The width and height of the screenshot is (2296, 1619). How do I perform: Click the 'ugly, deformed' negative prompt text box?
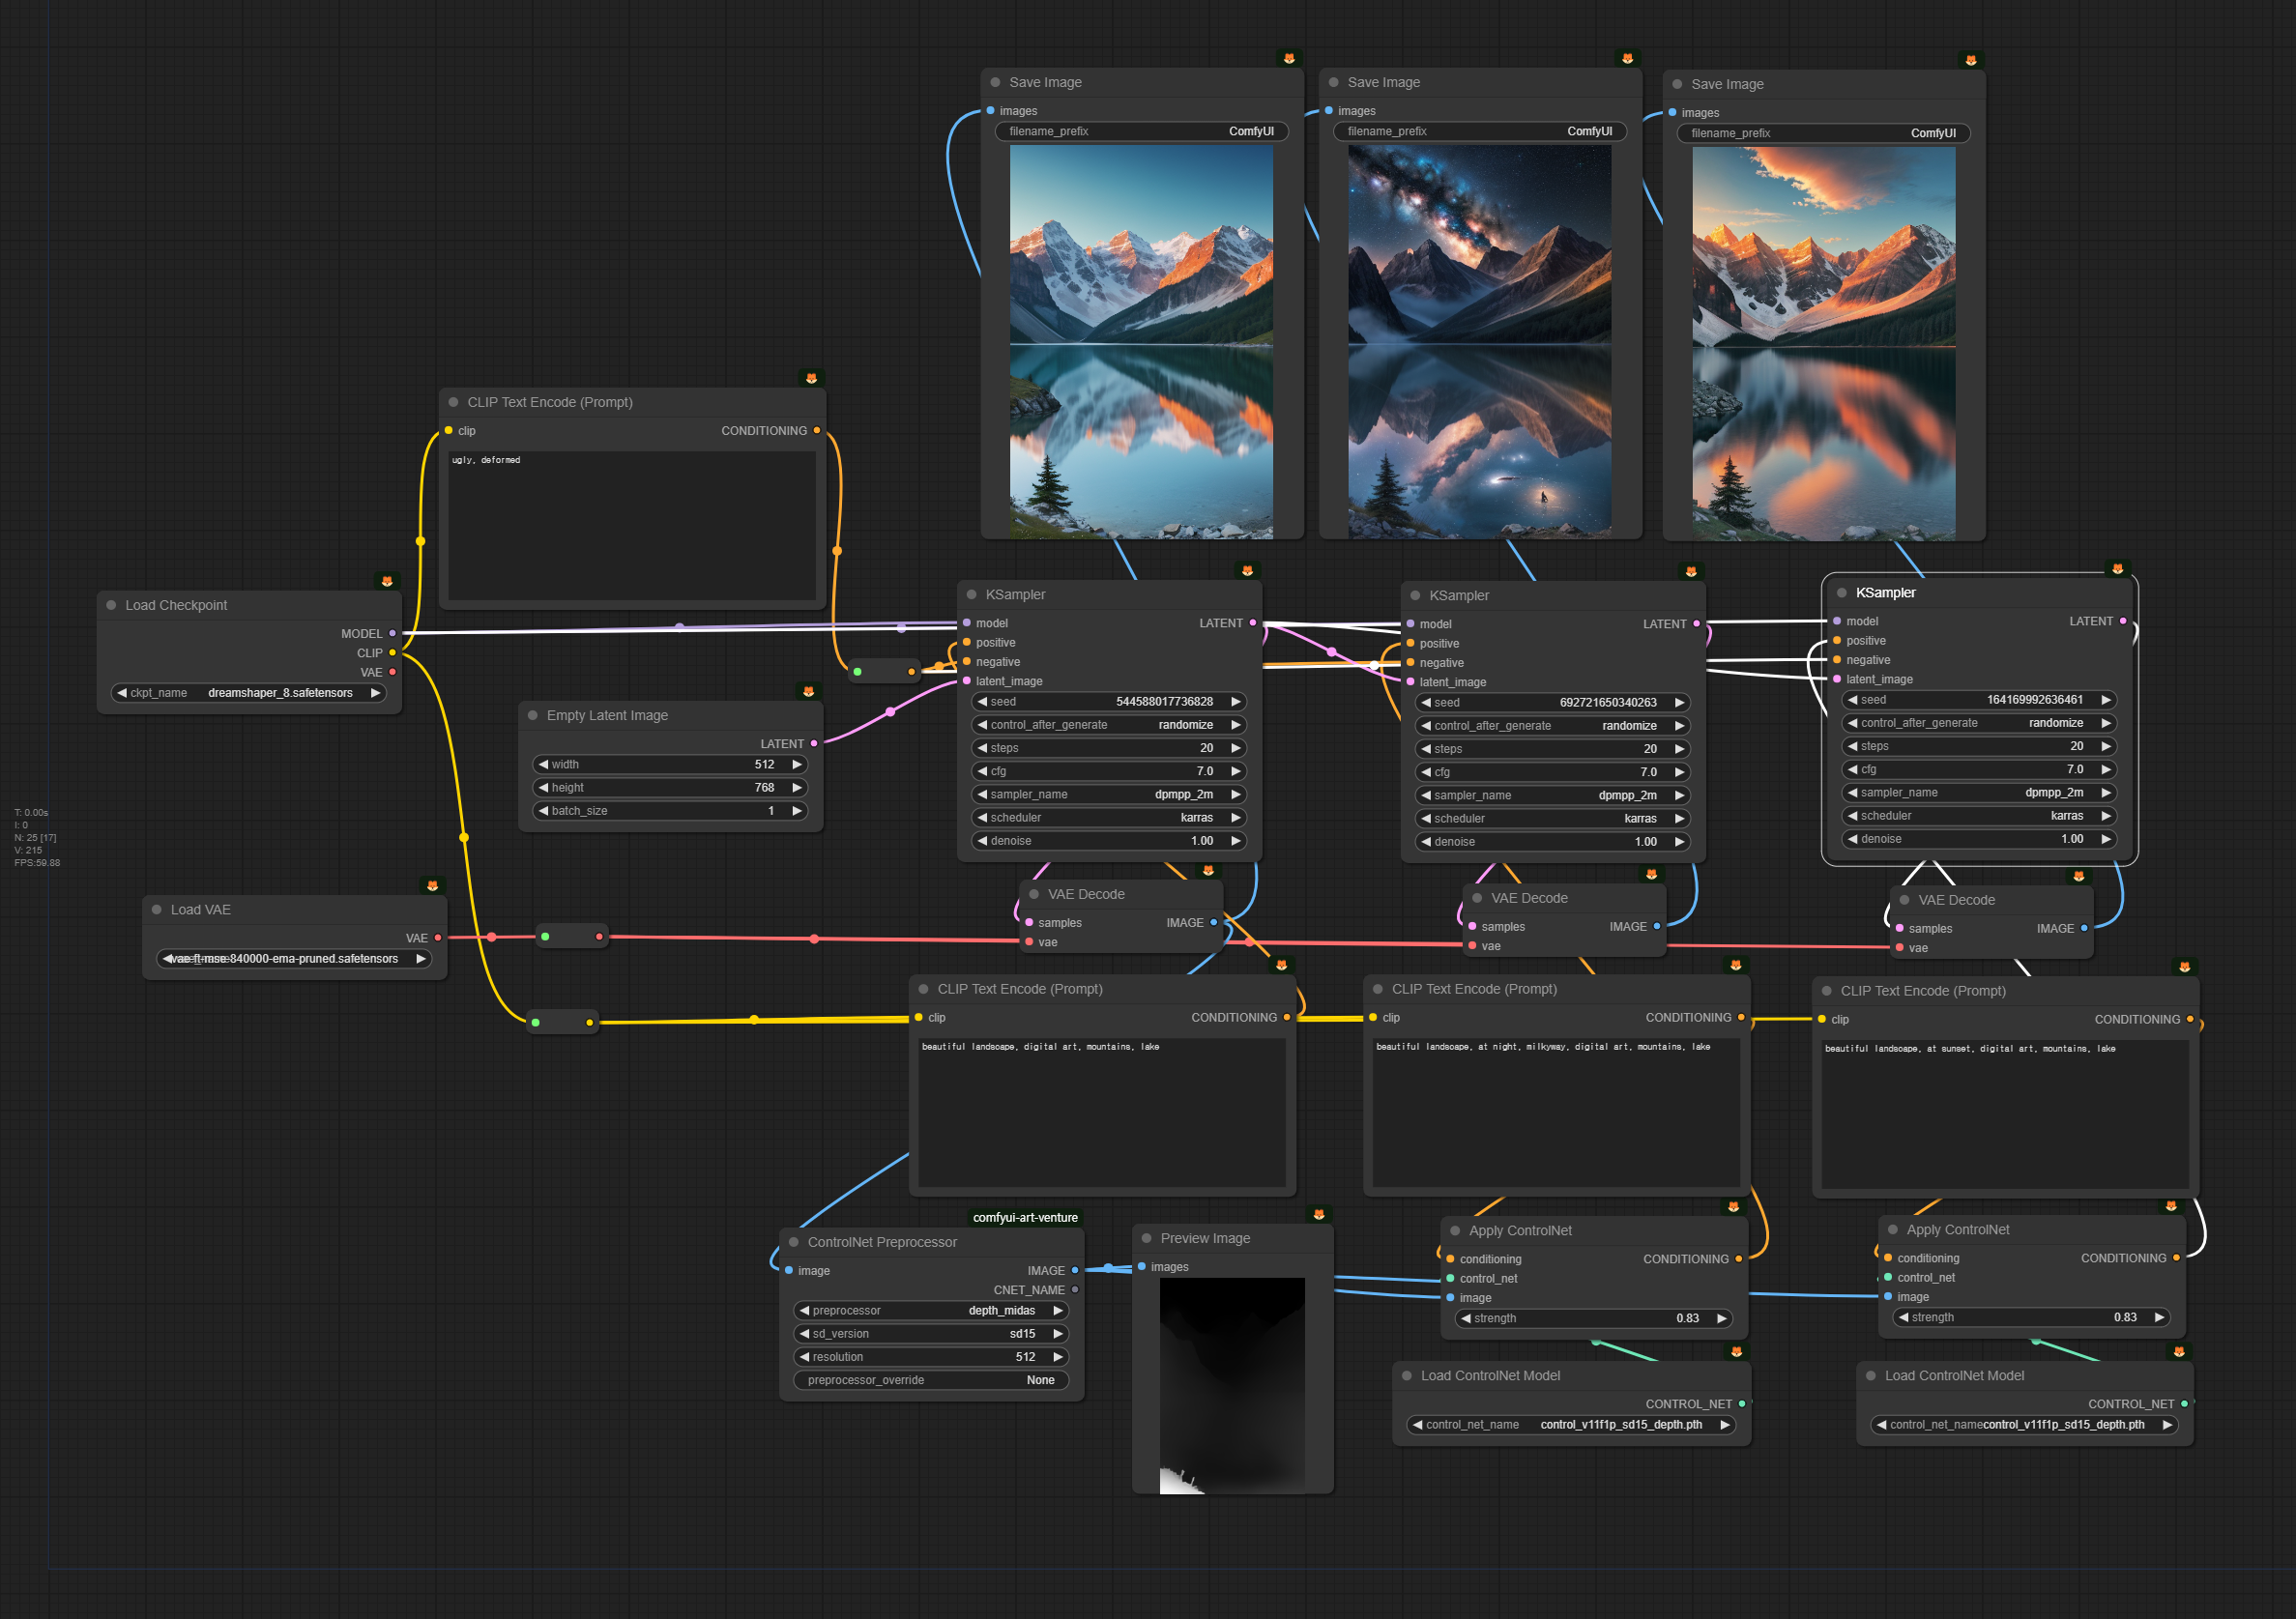tap(632, 525)
